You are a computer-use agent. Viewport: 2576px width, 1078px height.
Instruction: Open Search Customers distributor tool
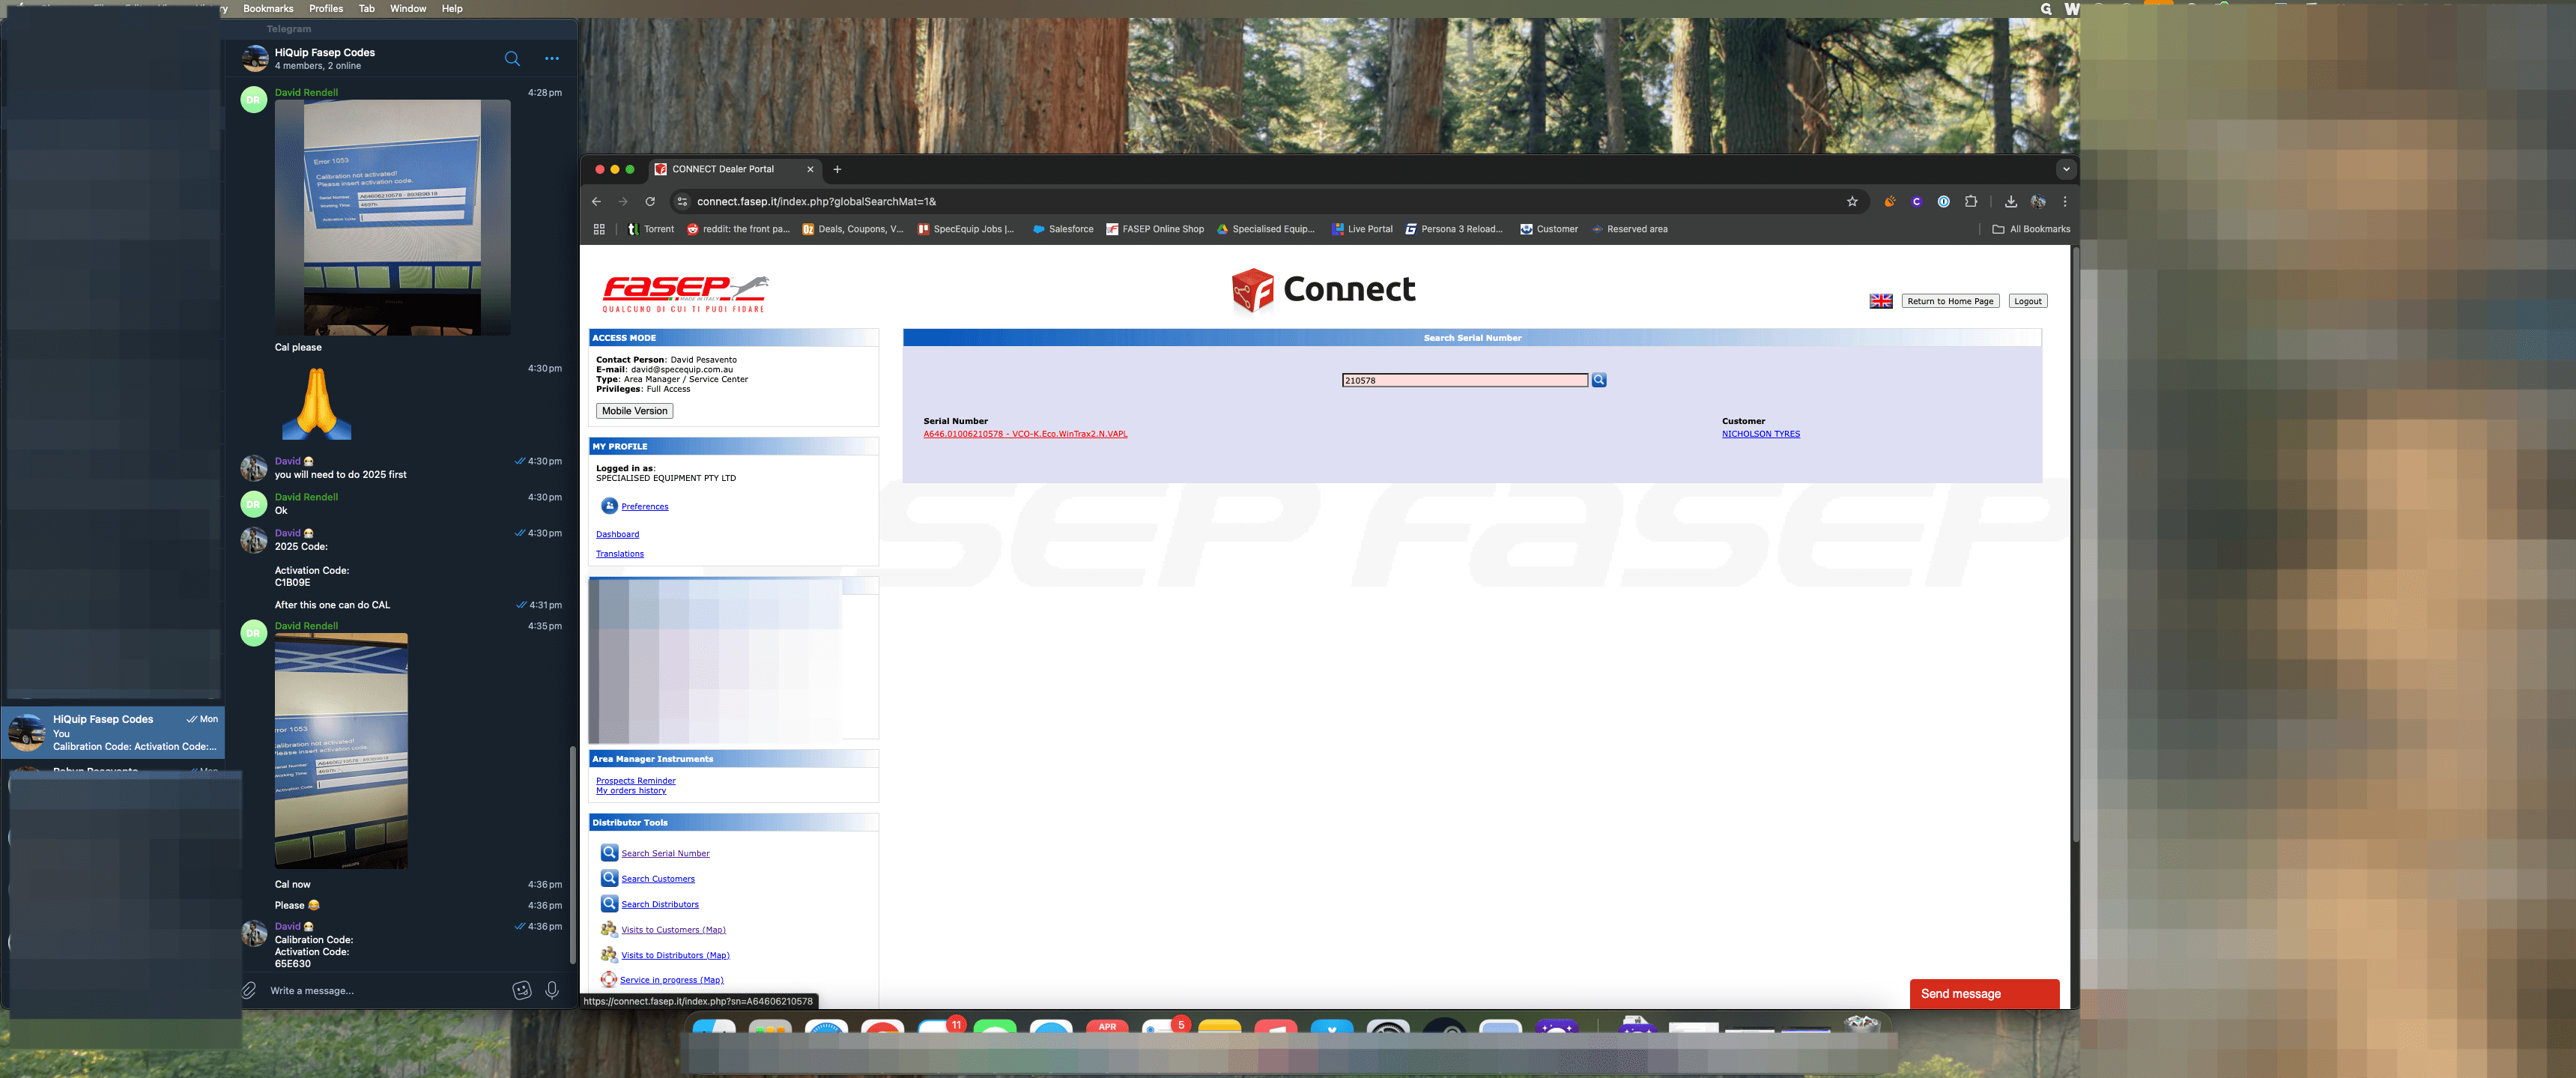tap(658, 879)
